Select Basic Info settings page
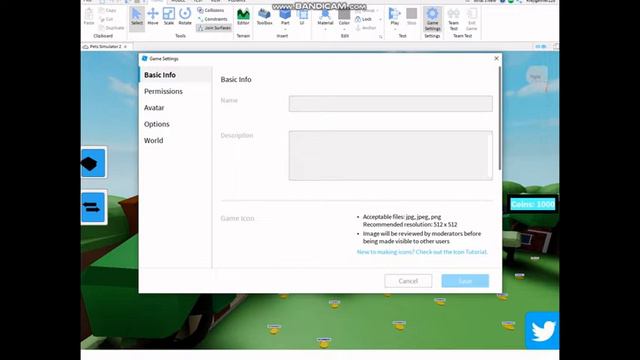This screenshot has width=640, height=360. point(176,75)
